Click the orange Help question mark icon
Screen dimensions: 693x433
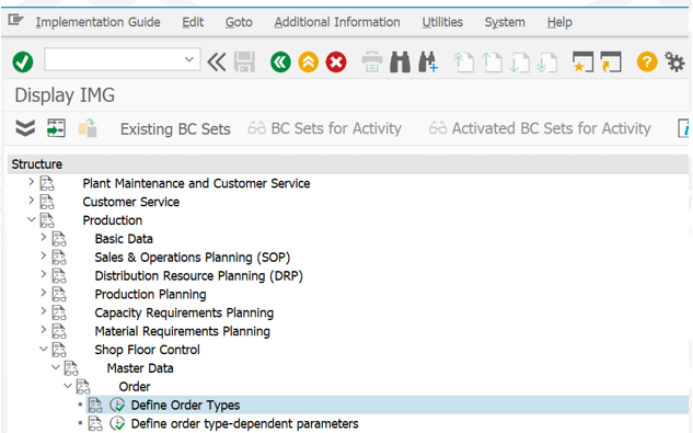647,62
